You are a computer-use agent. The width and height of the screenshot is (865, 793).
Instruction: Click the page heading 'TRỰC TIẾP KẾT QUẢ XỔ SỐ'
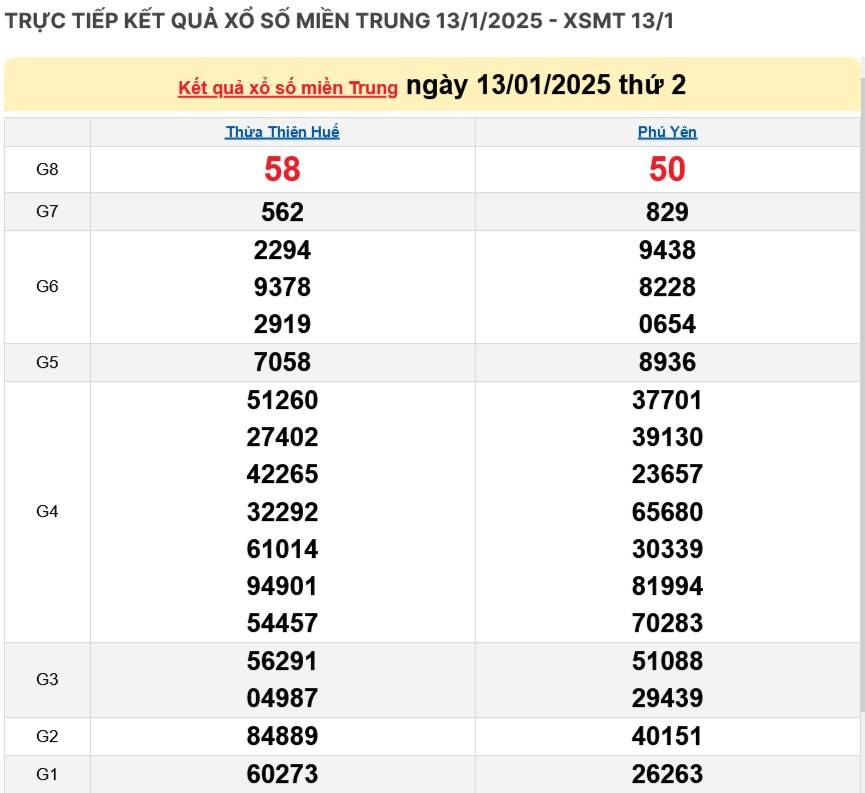coord(339,21)
